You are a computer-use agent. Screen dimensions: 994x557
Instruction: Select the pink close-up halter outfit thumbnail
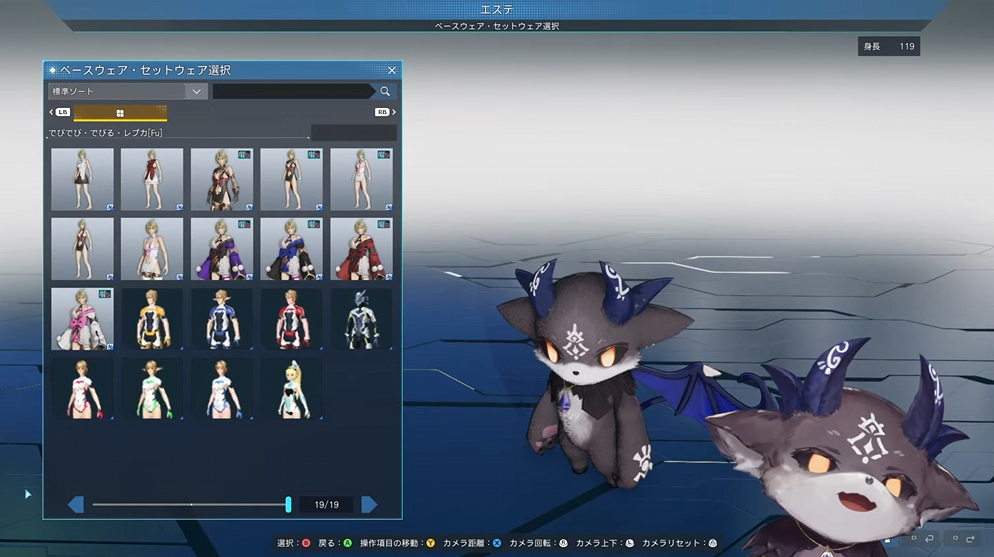pos(152,249)
